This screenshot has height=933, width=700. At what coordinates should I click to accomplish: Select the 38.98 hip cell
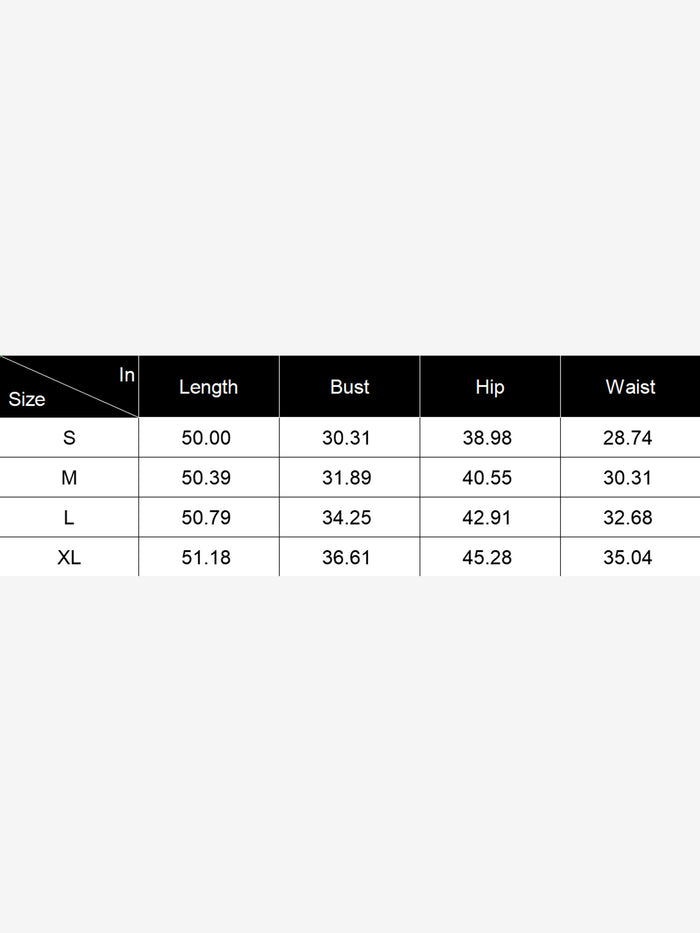[x=487, y=438]
